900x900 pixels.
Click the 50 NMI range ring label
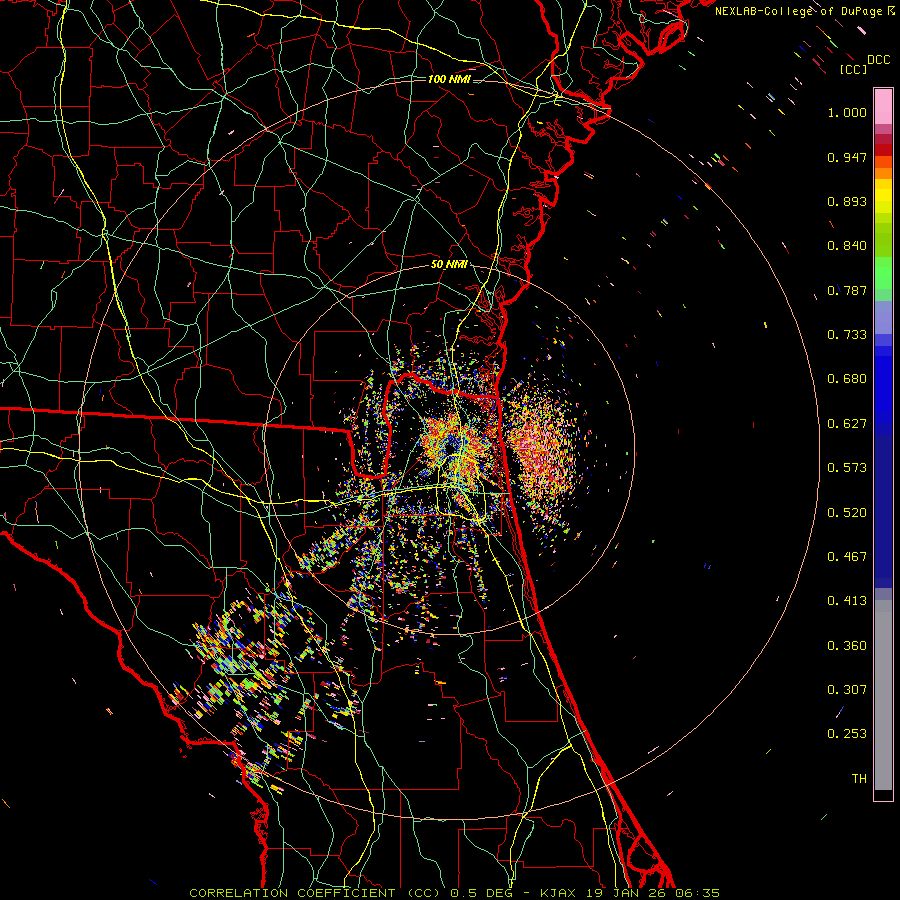449,265
